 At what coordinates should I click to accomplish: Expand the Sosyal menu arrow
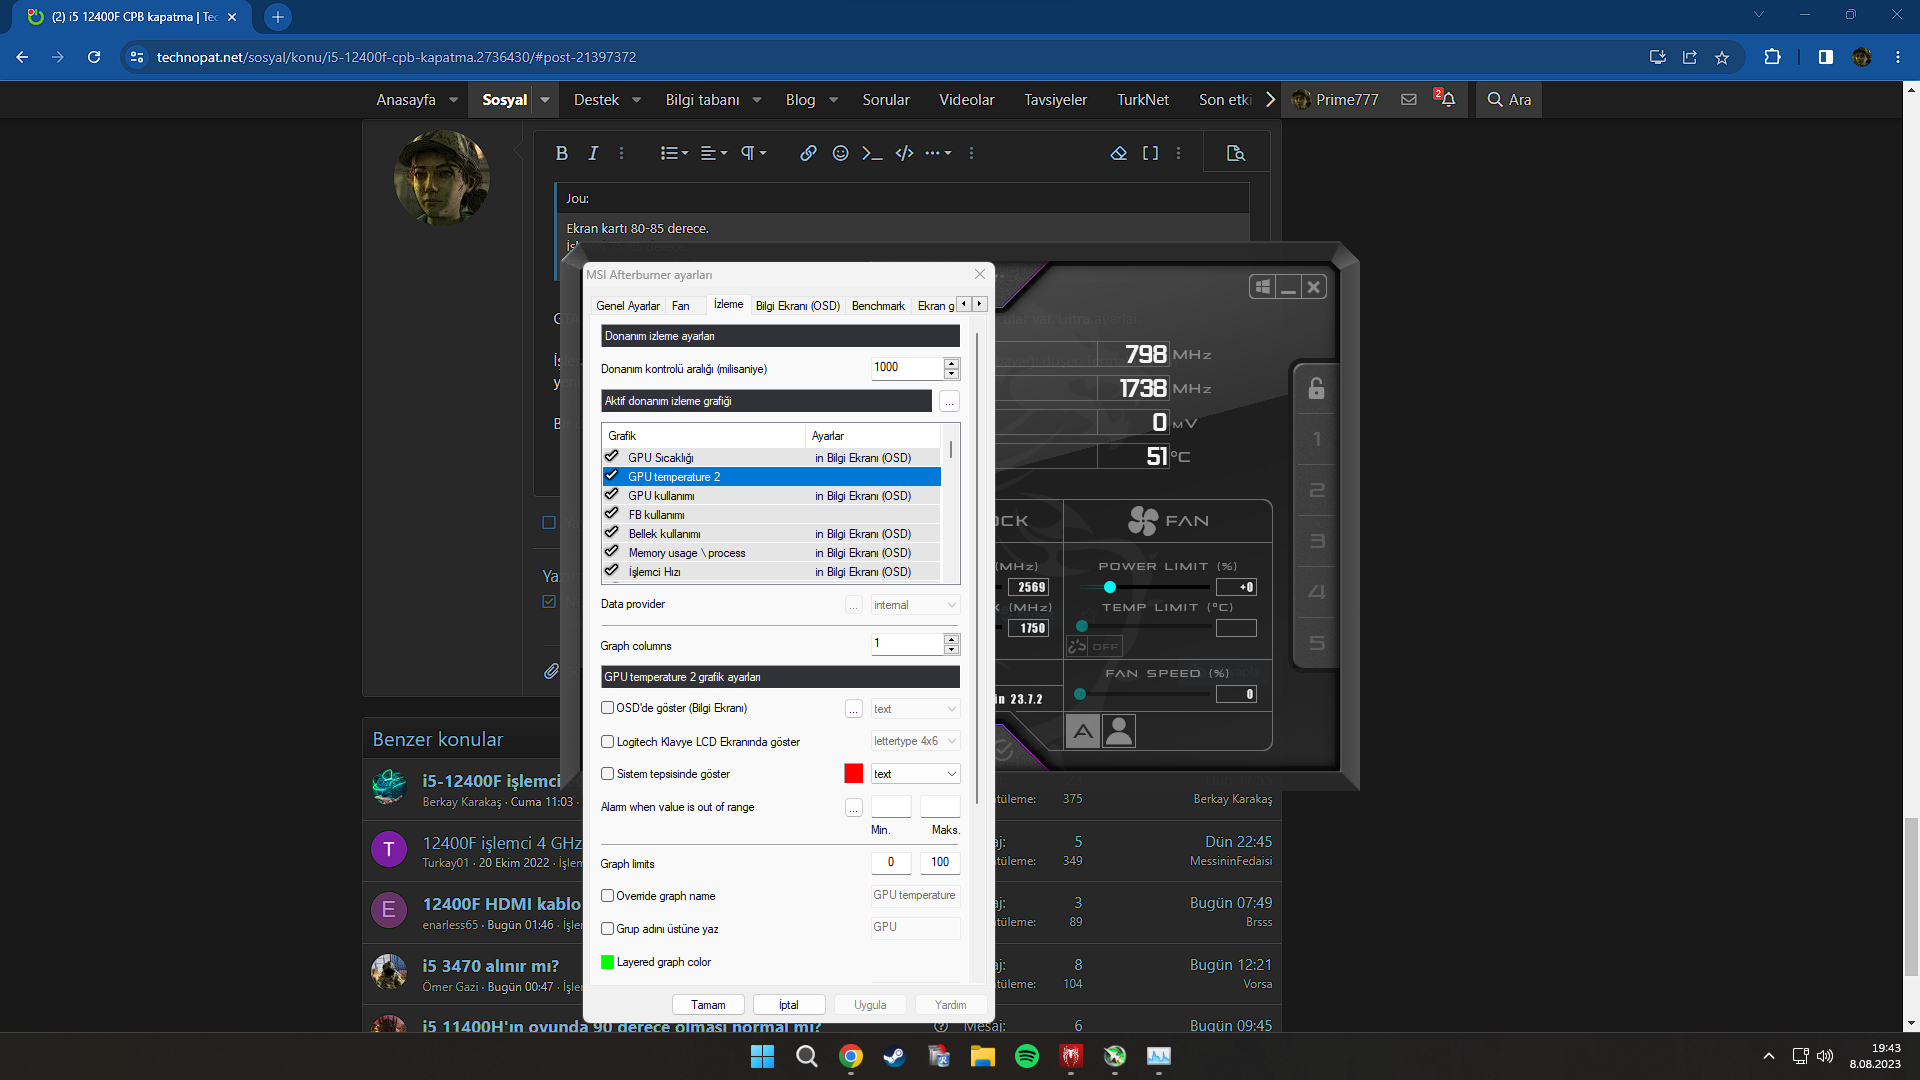coord(545,99)
